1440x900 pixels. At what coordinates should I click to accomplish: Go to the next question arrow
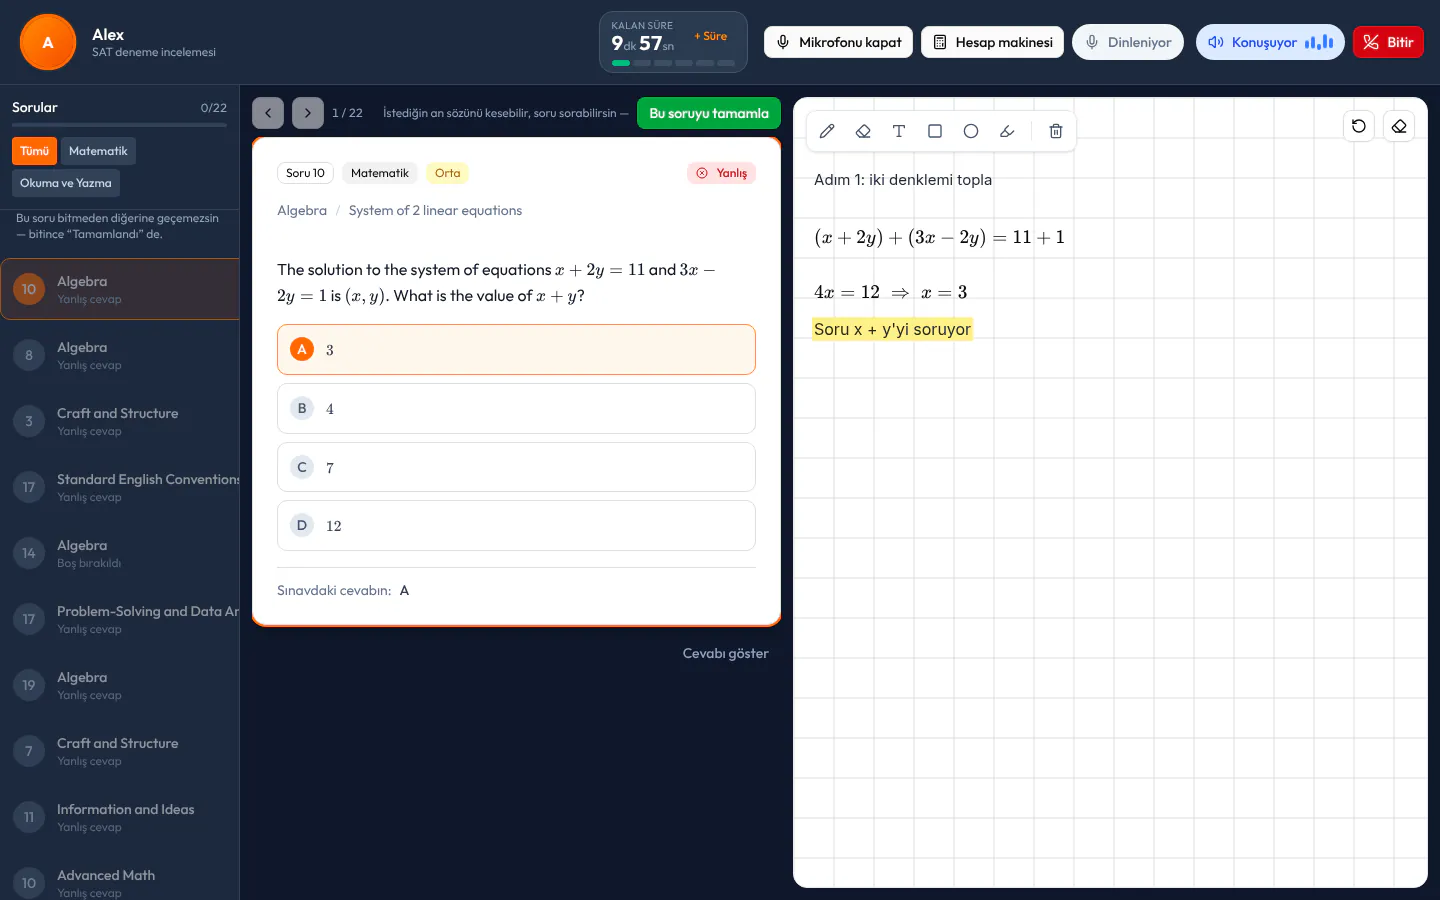[308, 113]
